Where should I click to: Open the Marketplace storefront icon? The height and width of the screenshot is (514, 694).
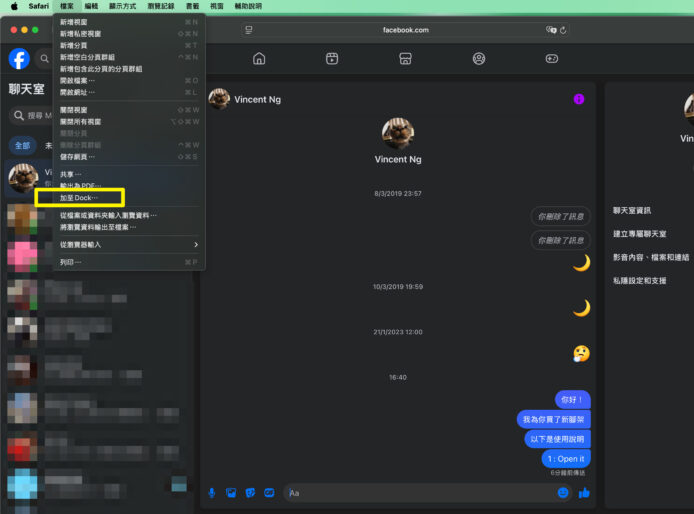[x=405, y=59]
